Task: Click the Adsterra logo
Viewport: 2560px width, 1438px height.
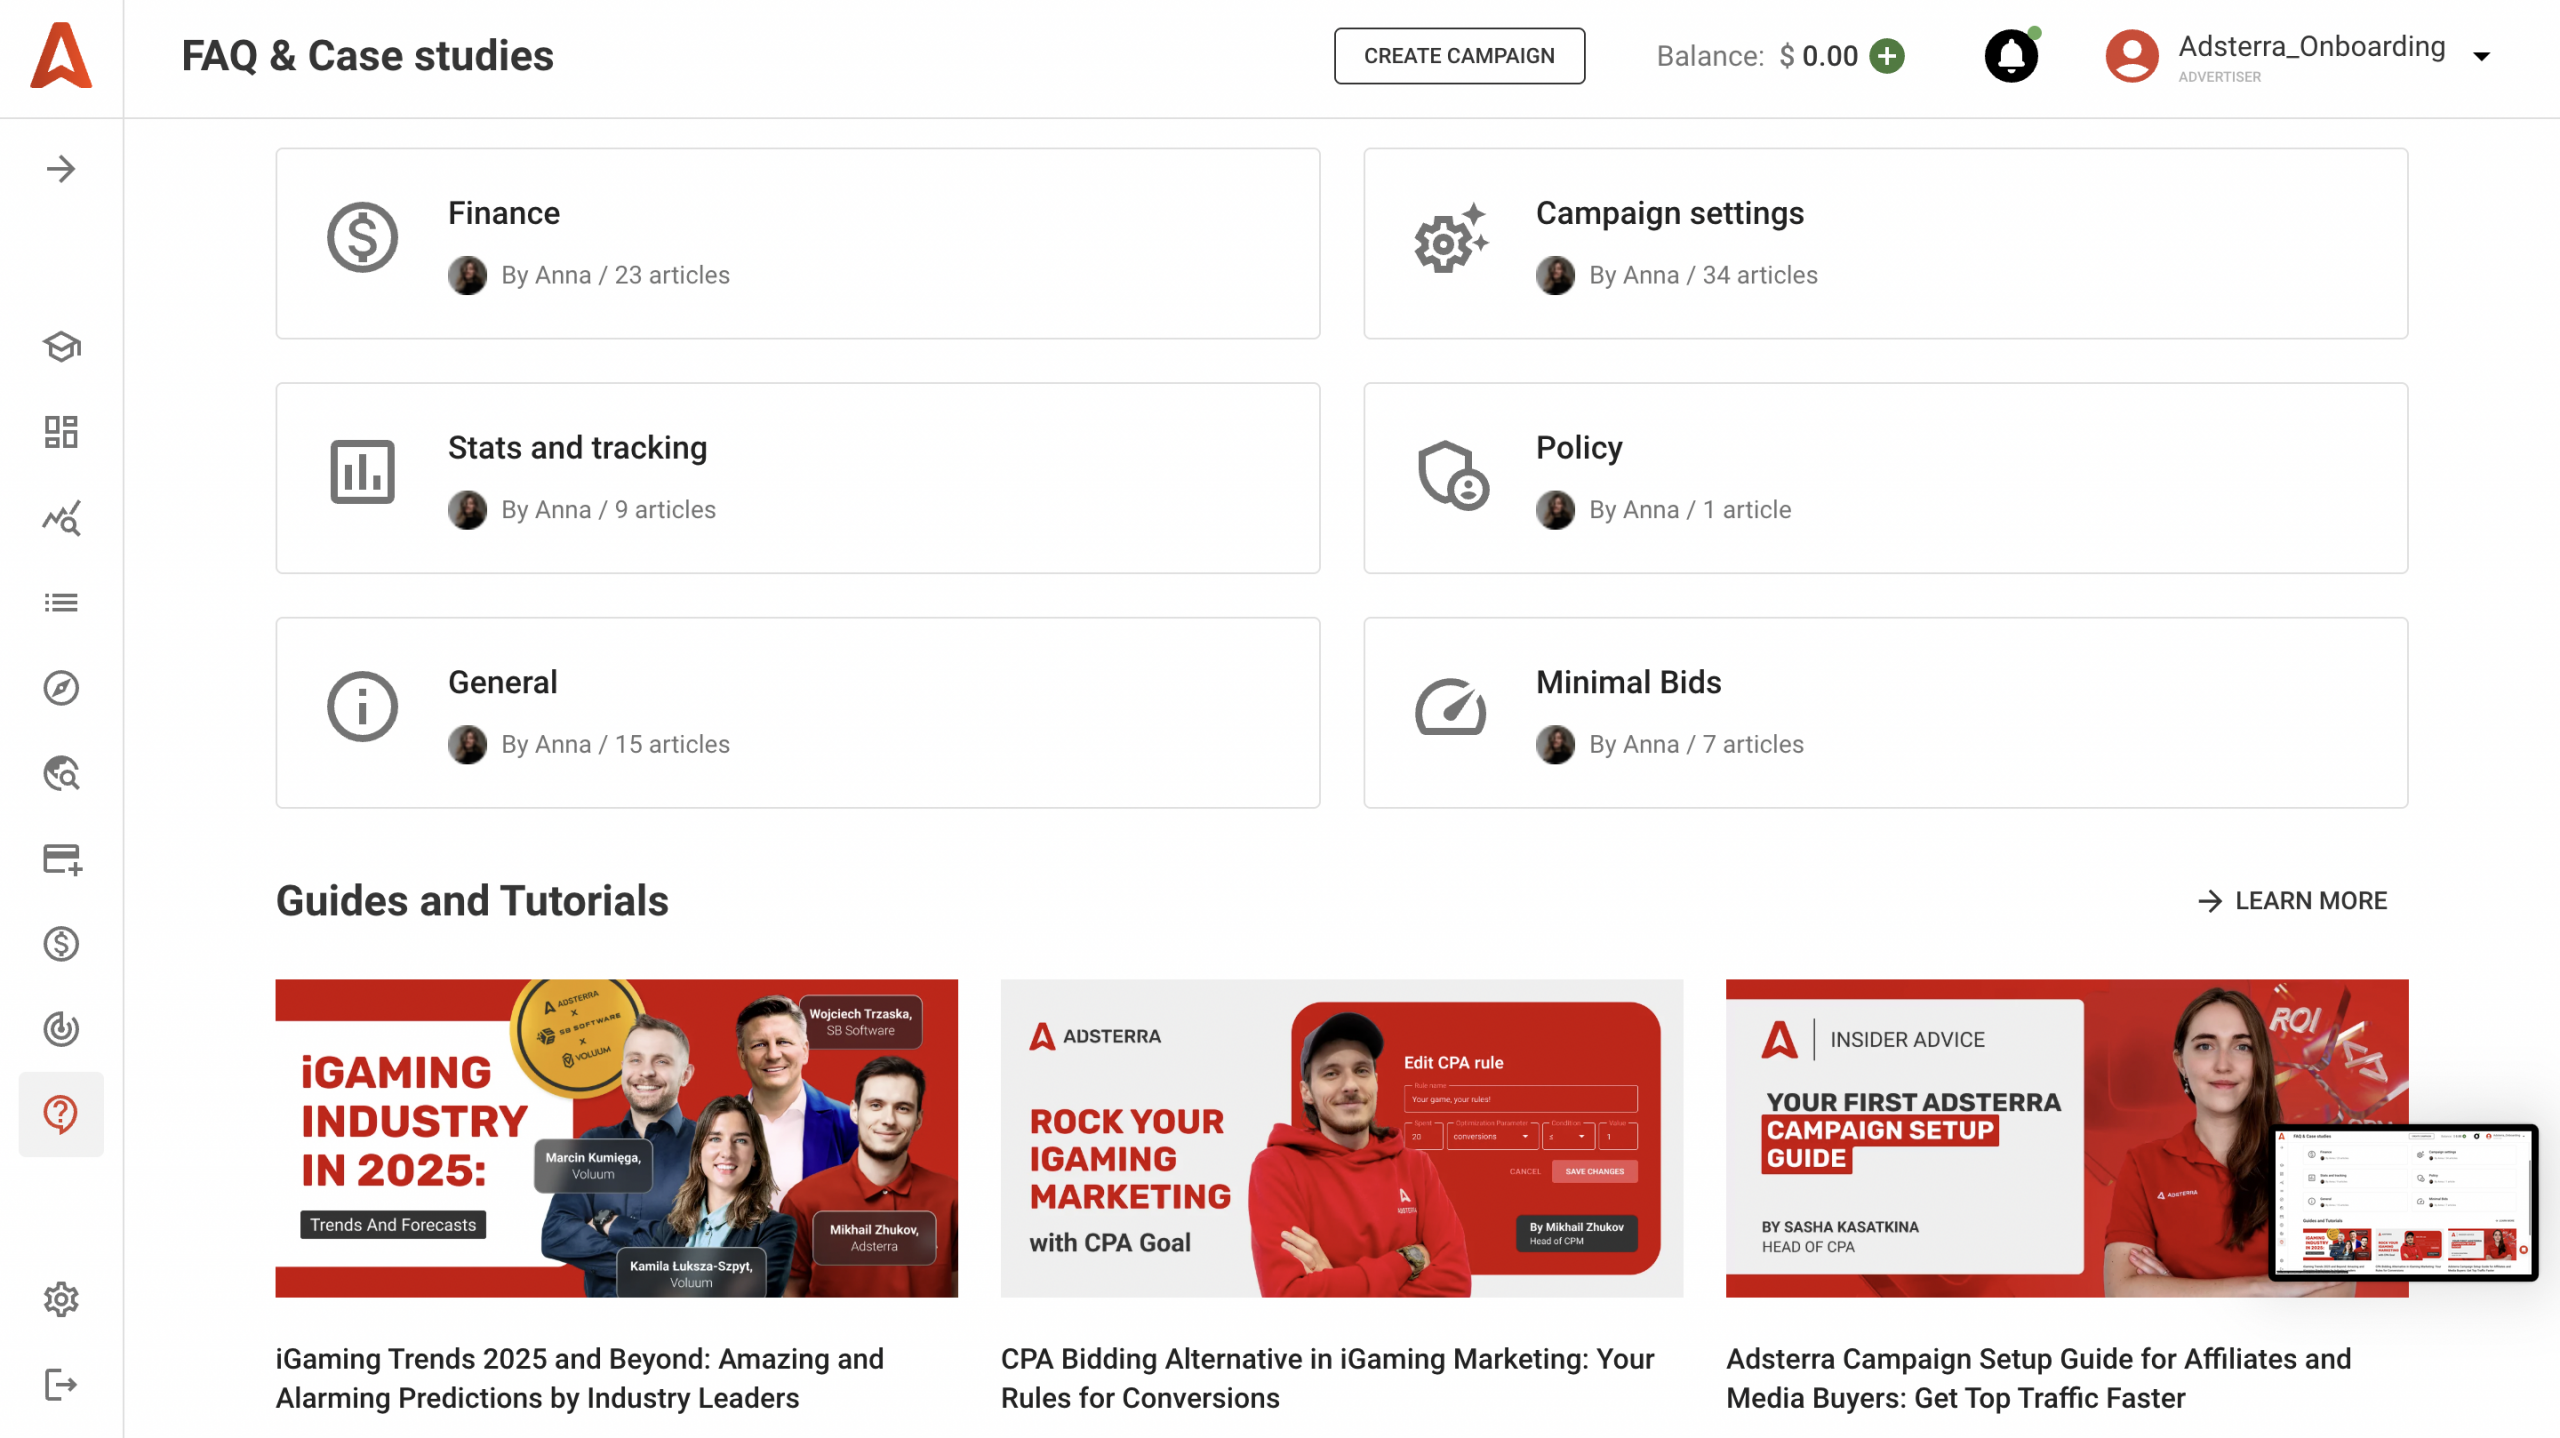Action: point(61,56)
